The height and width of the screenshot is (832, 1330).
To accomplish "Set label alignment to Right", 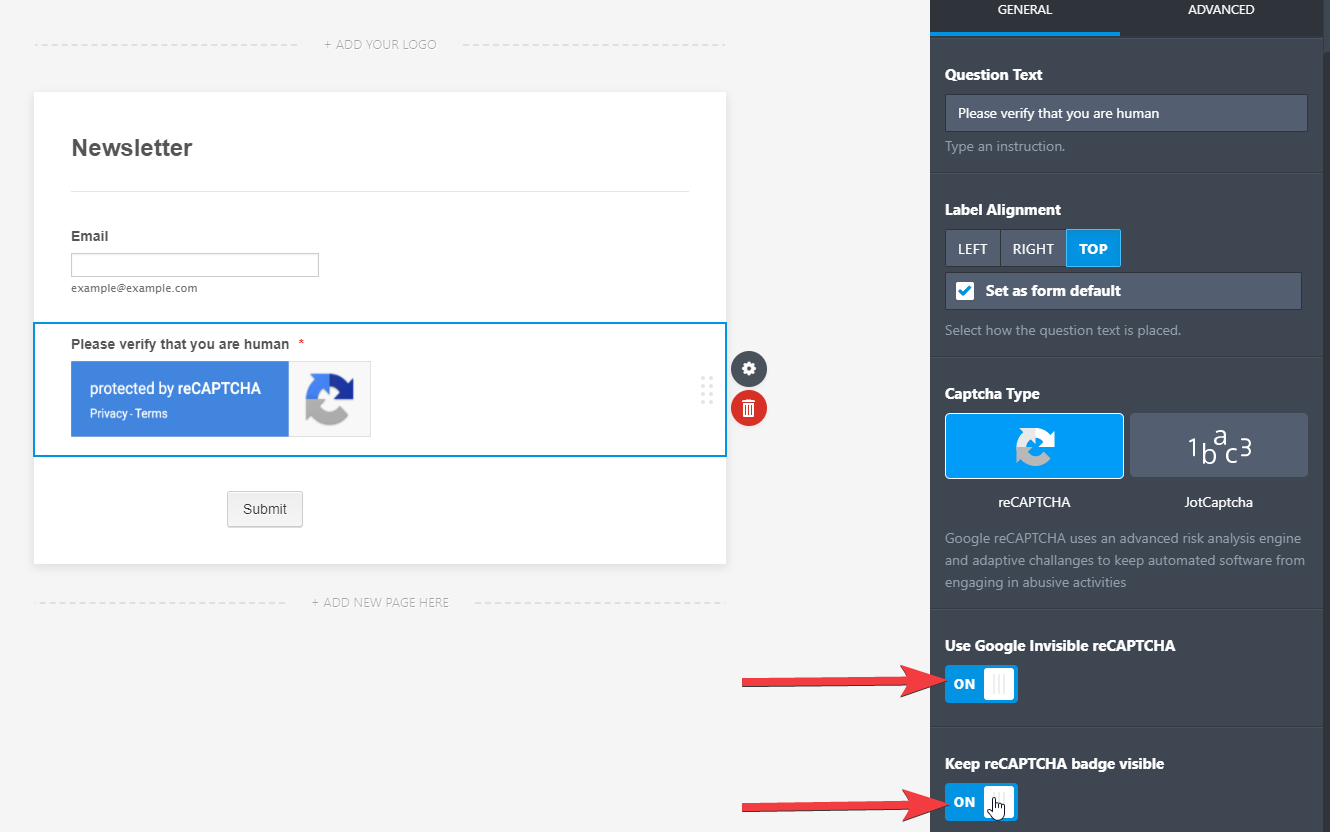I will 1033,249.
